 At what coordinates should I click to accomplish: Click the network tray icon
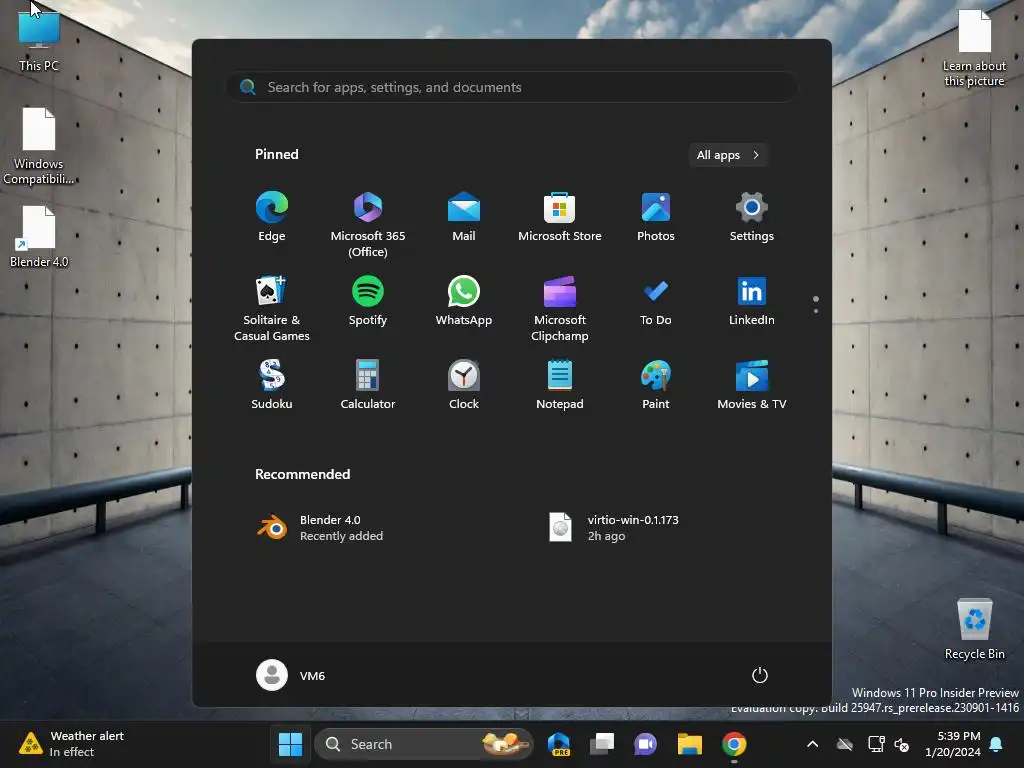pos(876,744)
